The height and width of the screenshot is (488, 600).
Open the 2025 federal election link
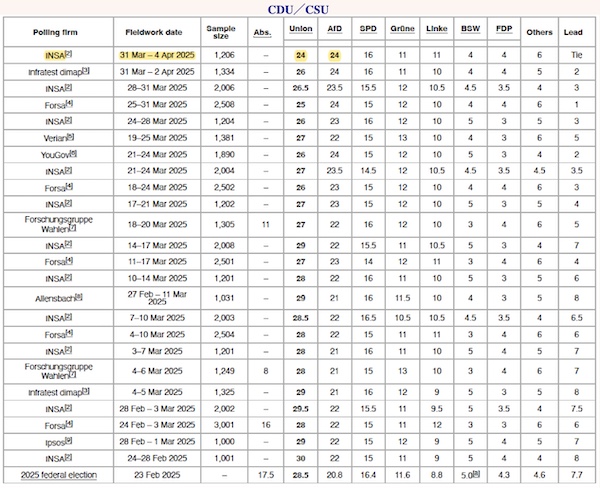pyautogui.click(x=57, y=474)
